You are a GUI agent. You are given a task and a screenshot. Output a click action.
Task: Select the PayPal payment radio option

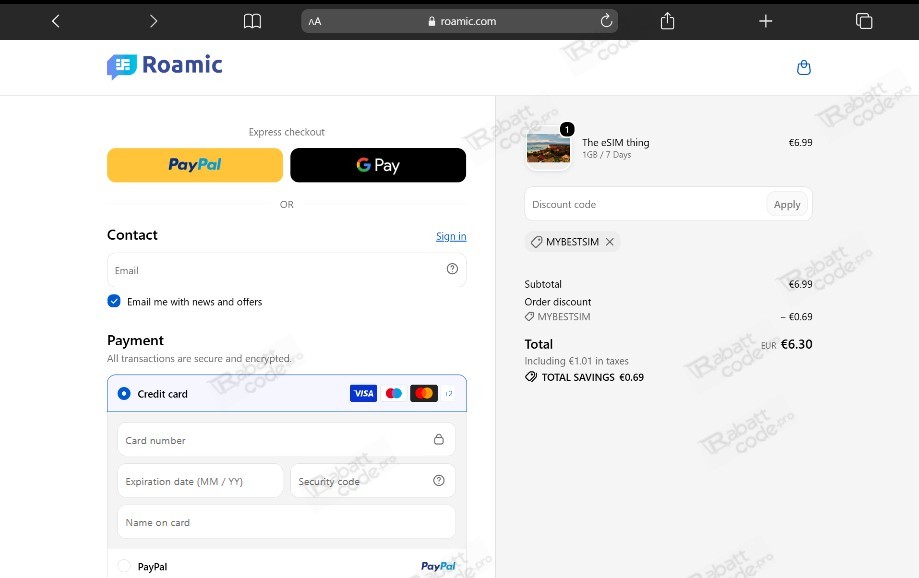click(124, 566)
